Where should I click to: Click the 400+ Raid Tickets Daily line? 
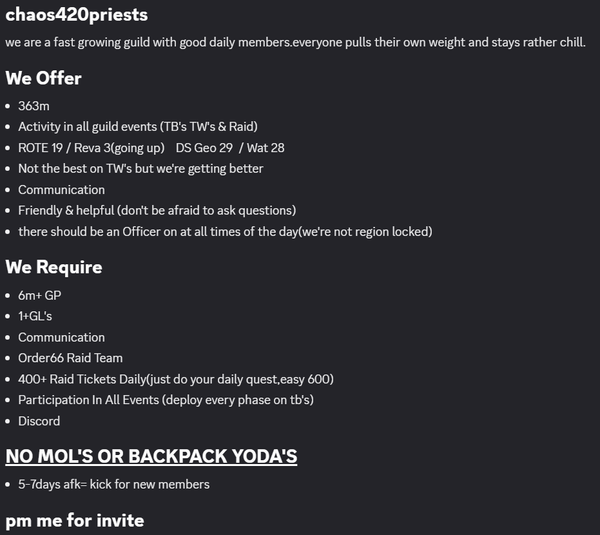(176, 379)
